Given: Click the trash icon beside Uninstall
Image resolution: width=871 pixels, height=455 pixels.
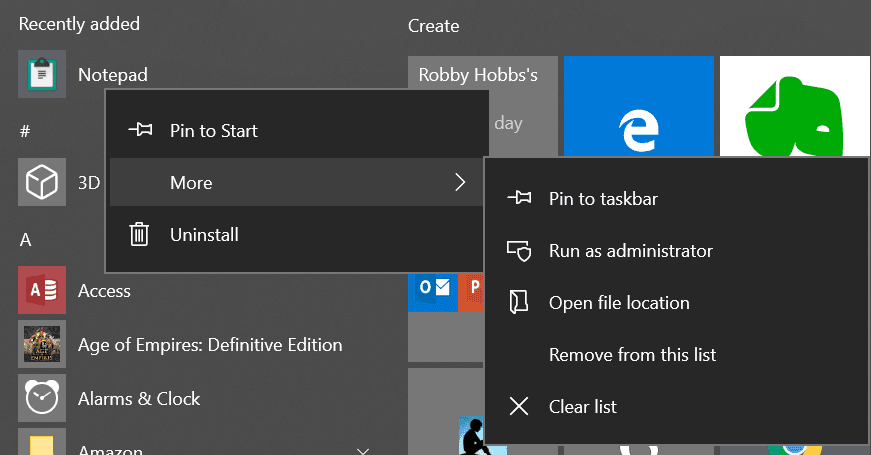Looking at the screenshot, I should 139,234.
